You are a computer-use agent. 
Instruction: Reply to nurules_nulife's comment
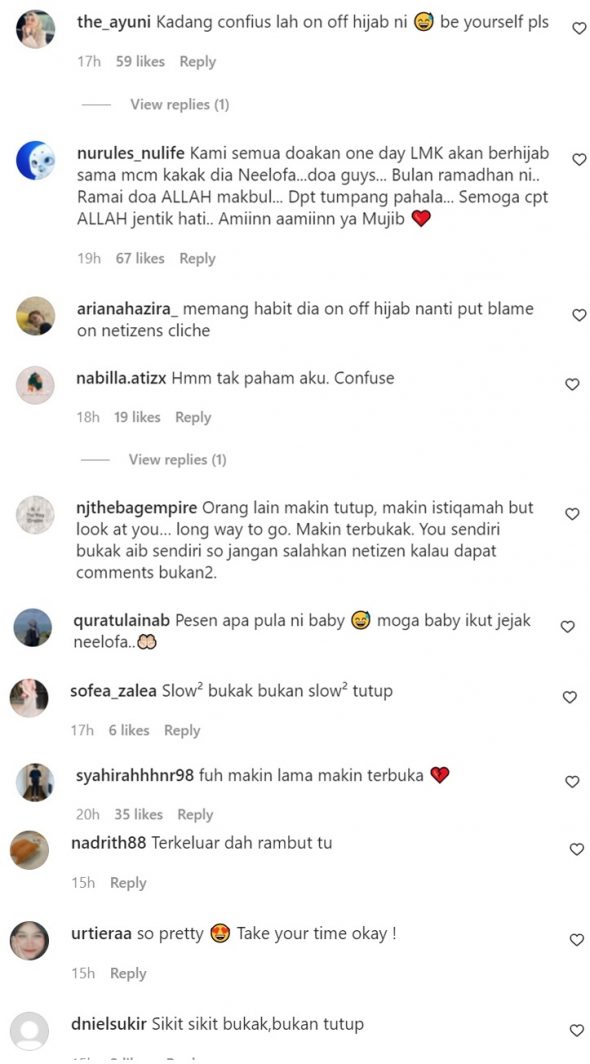[x=198, y=259]
